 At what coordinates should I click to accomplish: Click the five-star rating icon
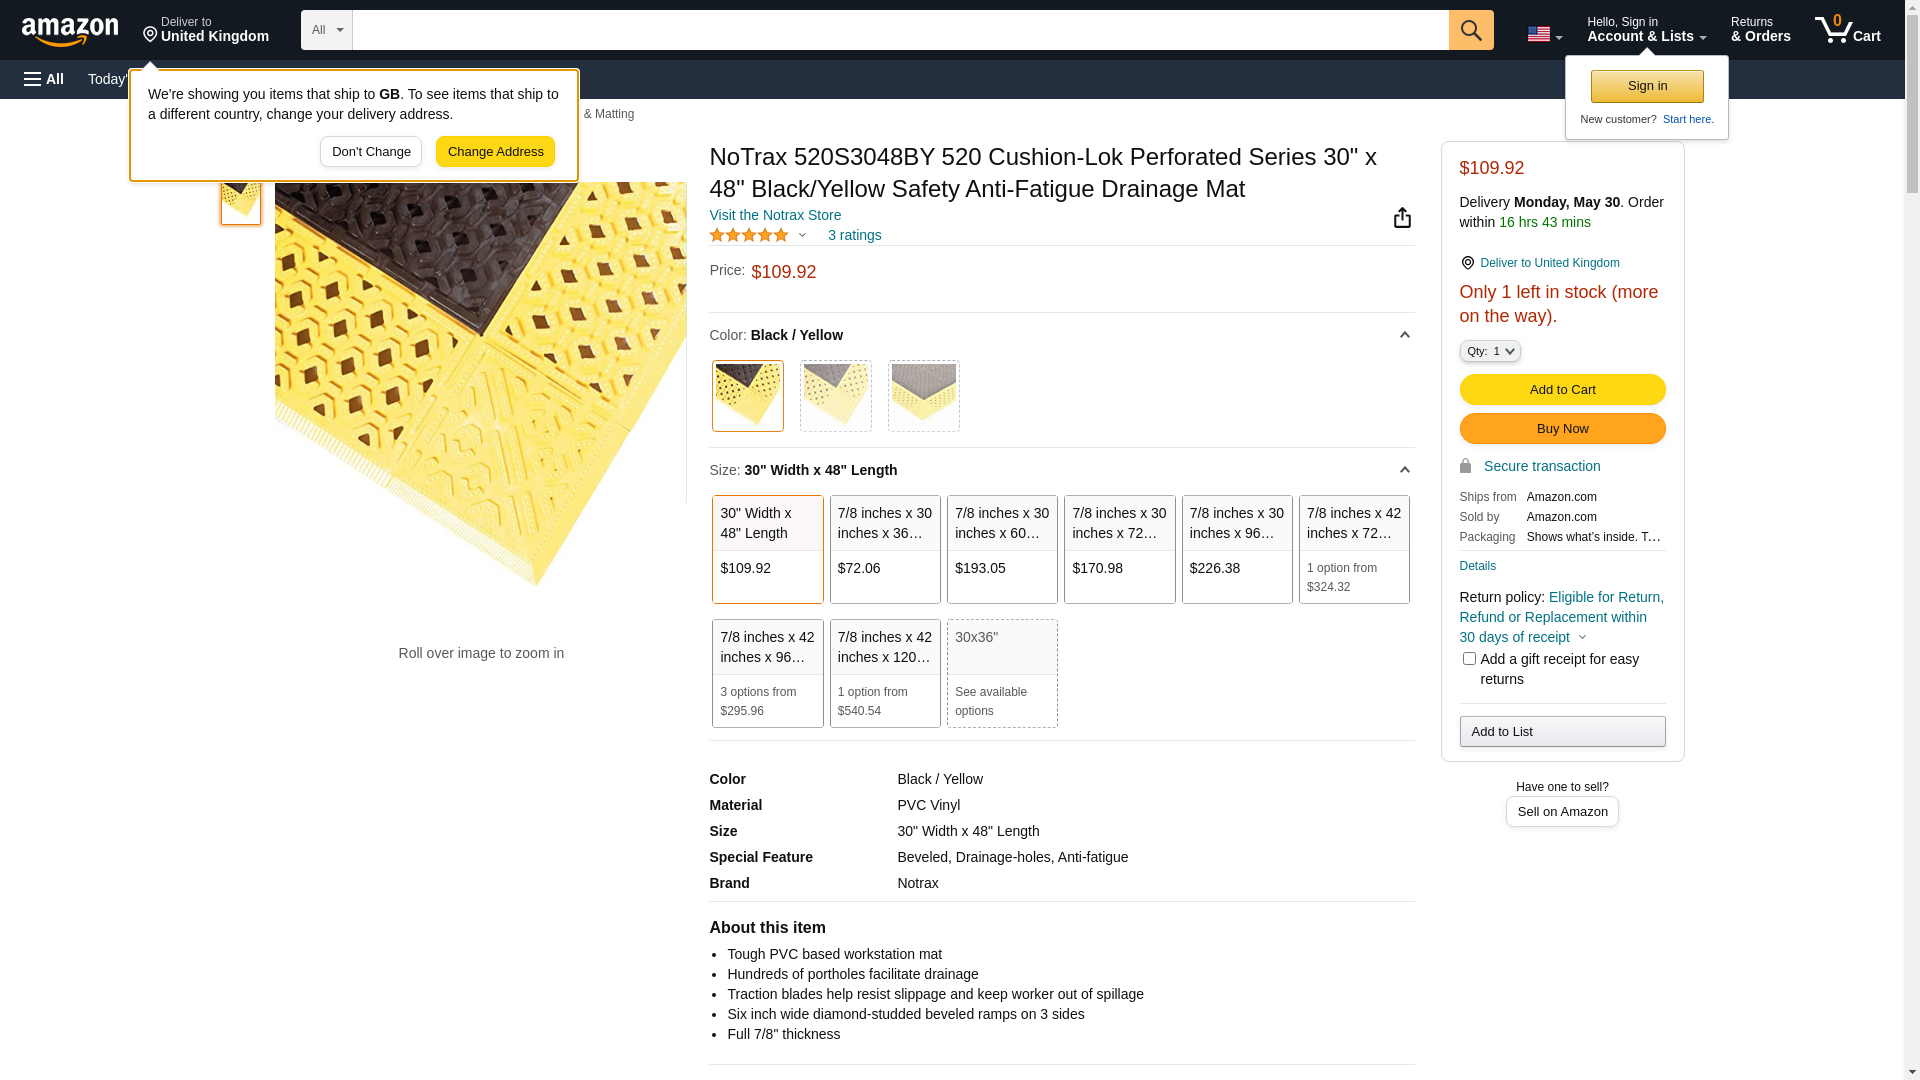tap(749, 236)
